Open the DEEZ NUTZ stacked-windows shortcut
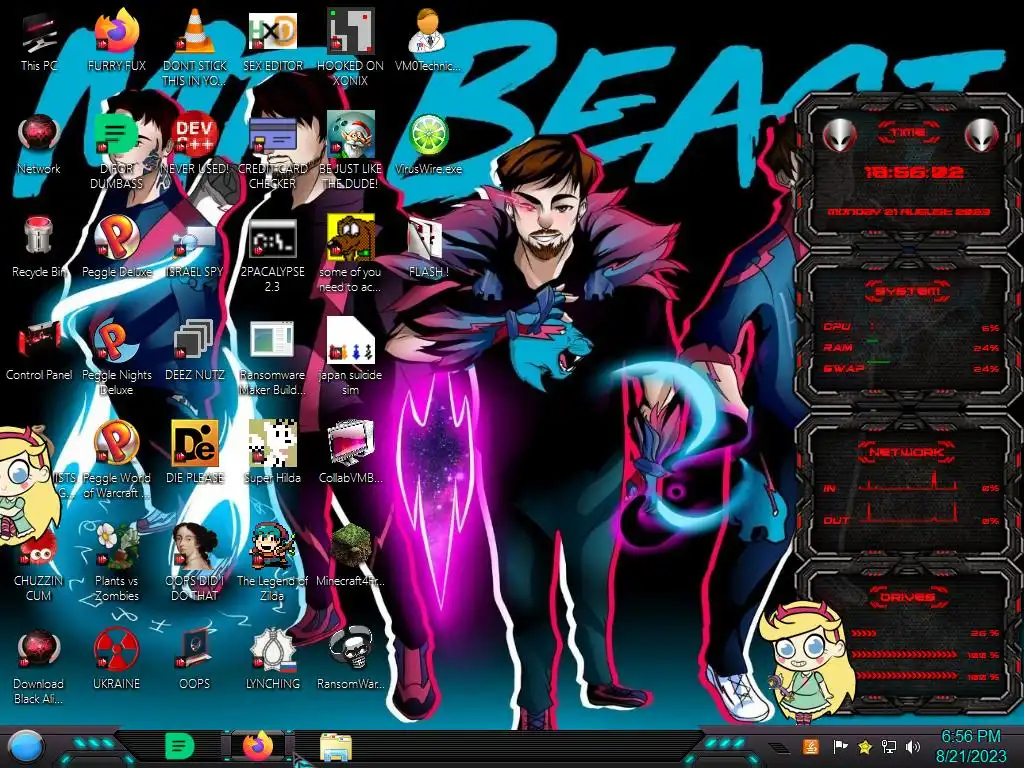Image resolution: width=1024 pixels, height=768 pixels. pos(194,351)
